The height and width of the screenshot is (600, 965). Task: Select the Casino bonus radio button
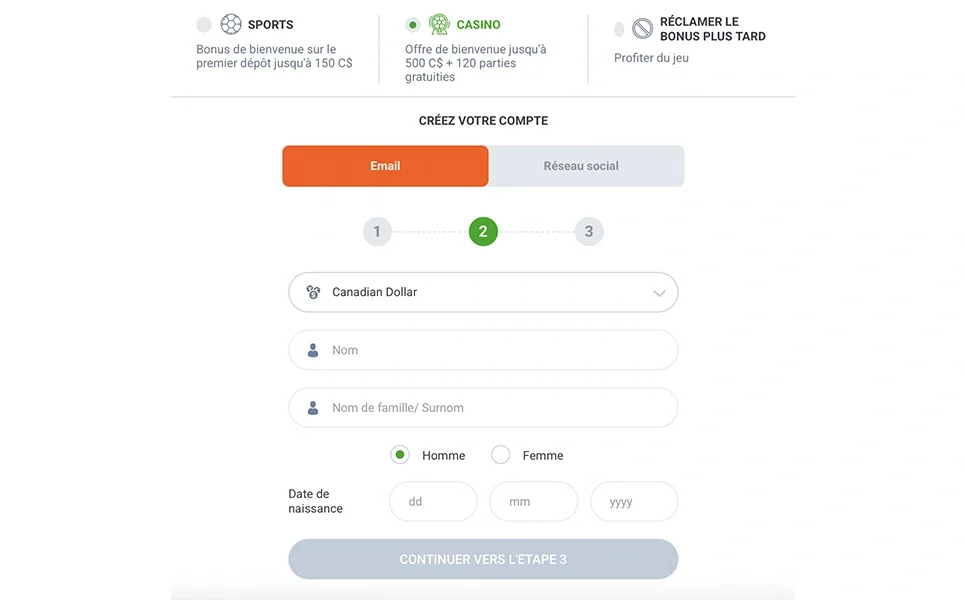(x=413, y=25)
